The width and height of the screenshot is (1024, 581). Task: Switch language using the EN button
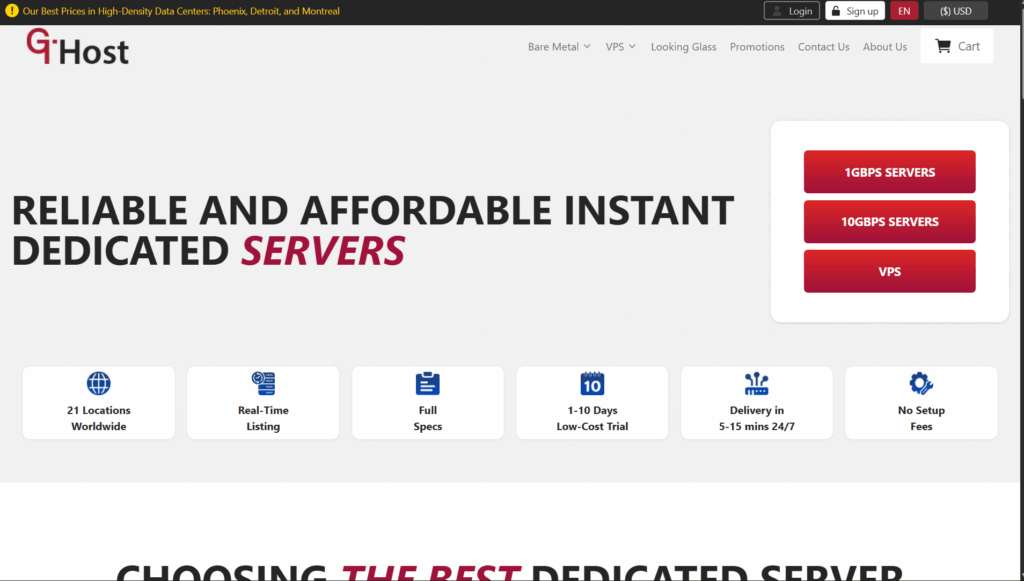tap(904, 11)
